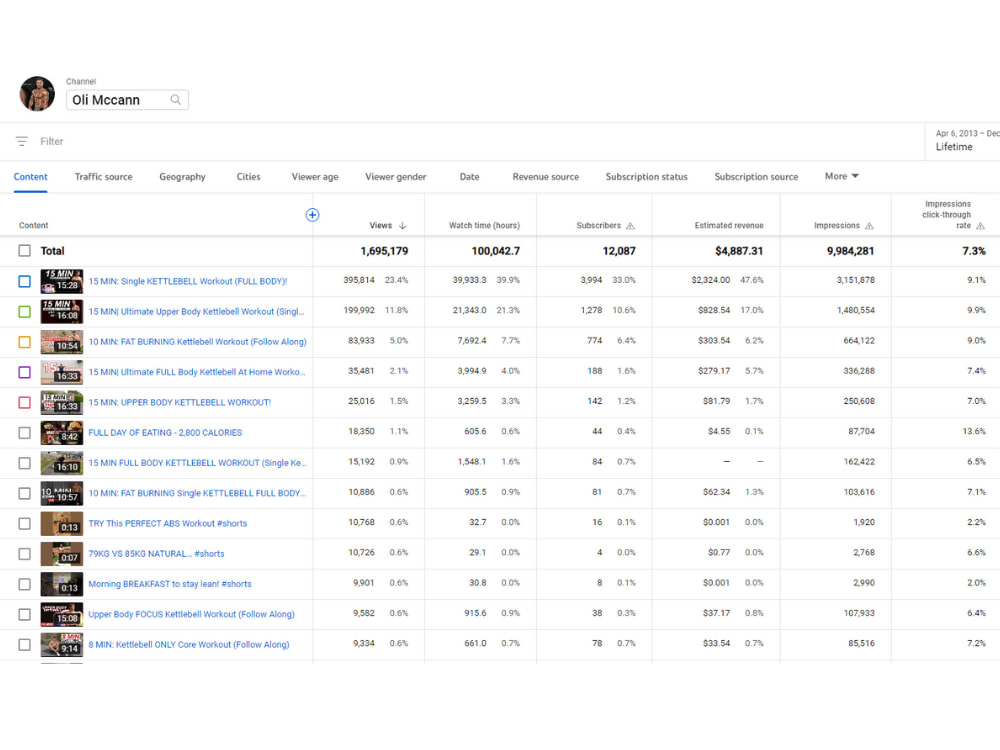Open the Viewer gender tab

coord(395,177)
